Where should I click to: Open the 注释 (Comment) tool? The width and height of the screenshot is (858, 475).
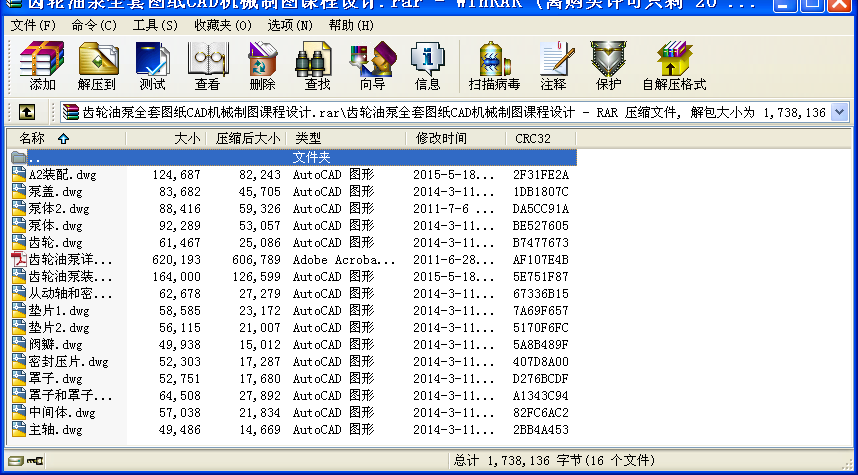pyautogui.click(x=553, y=66)
